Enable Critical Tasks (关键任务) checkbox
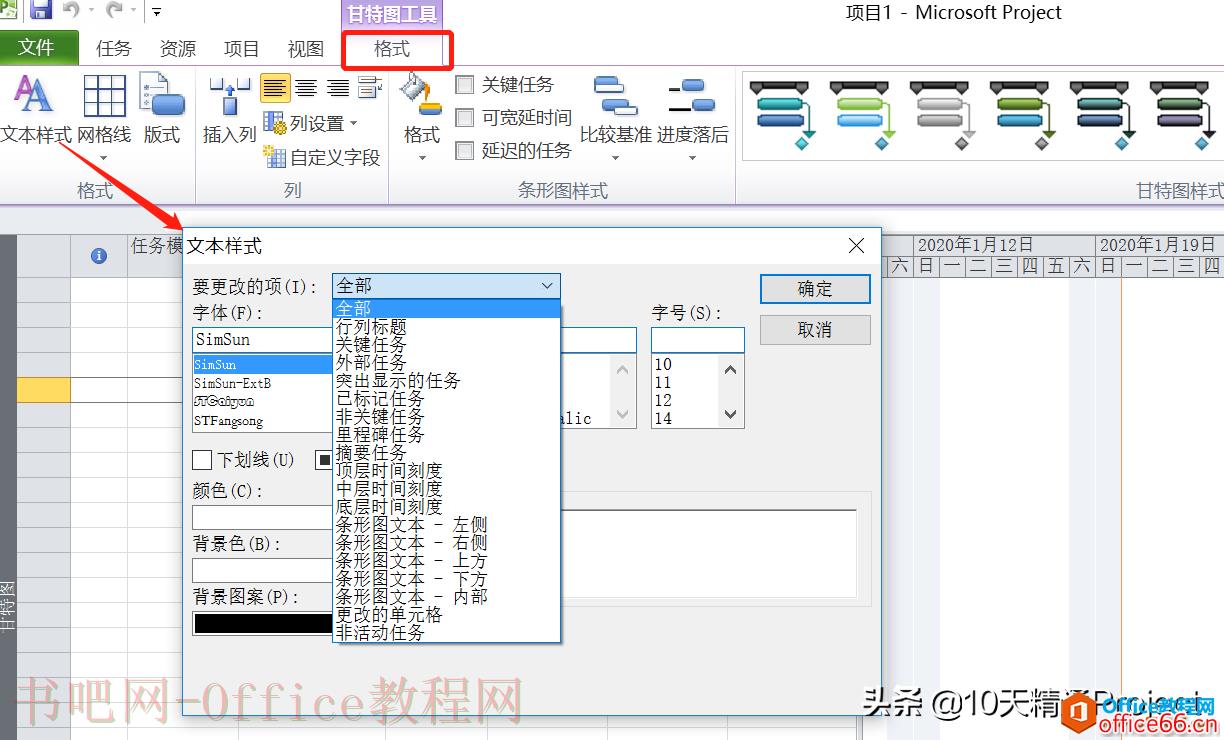1224x740 pixels. (464, 85)
